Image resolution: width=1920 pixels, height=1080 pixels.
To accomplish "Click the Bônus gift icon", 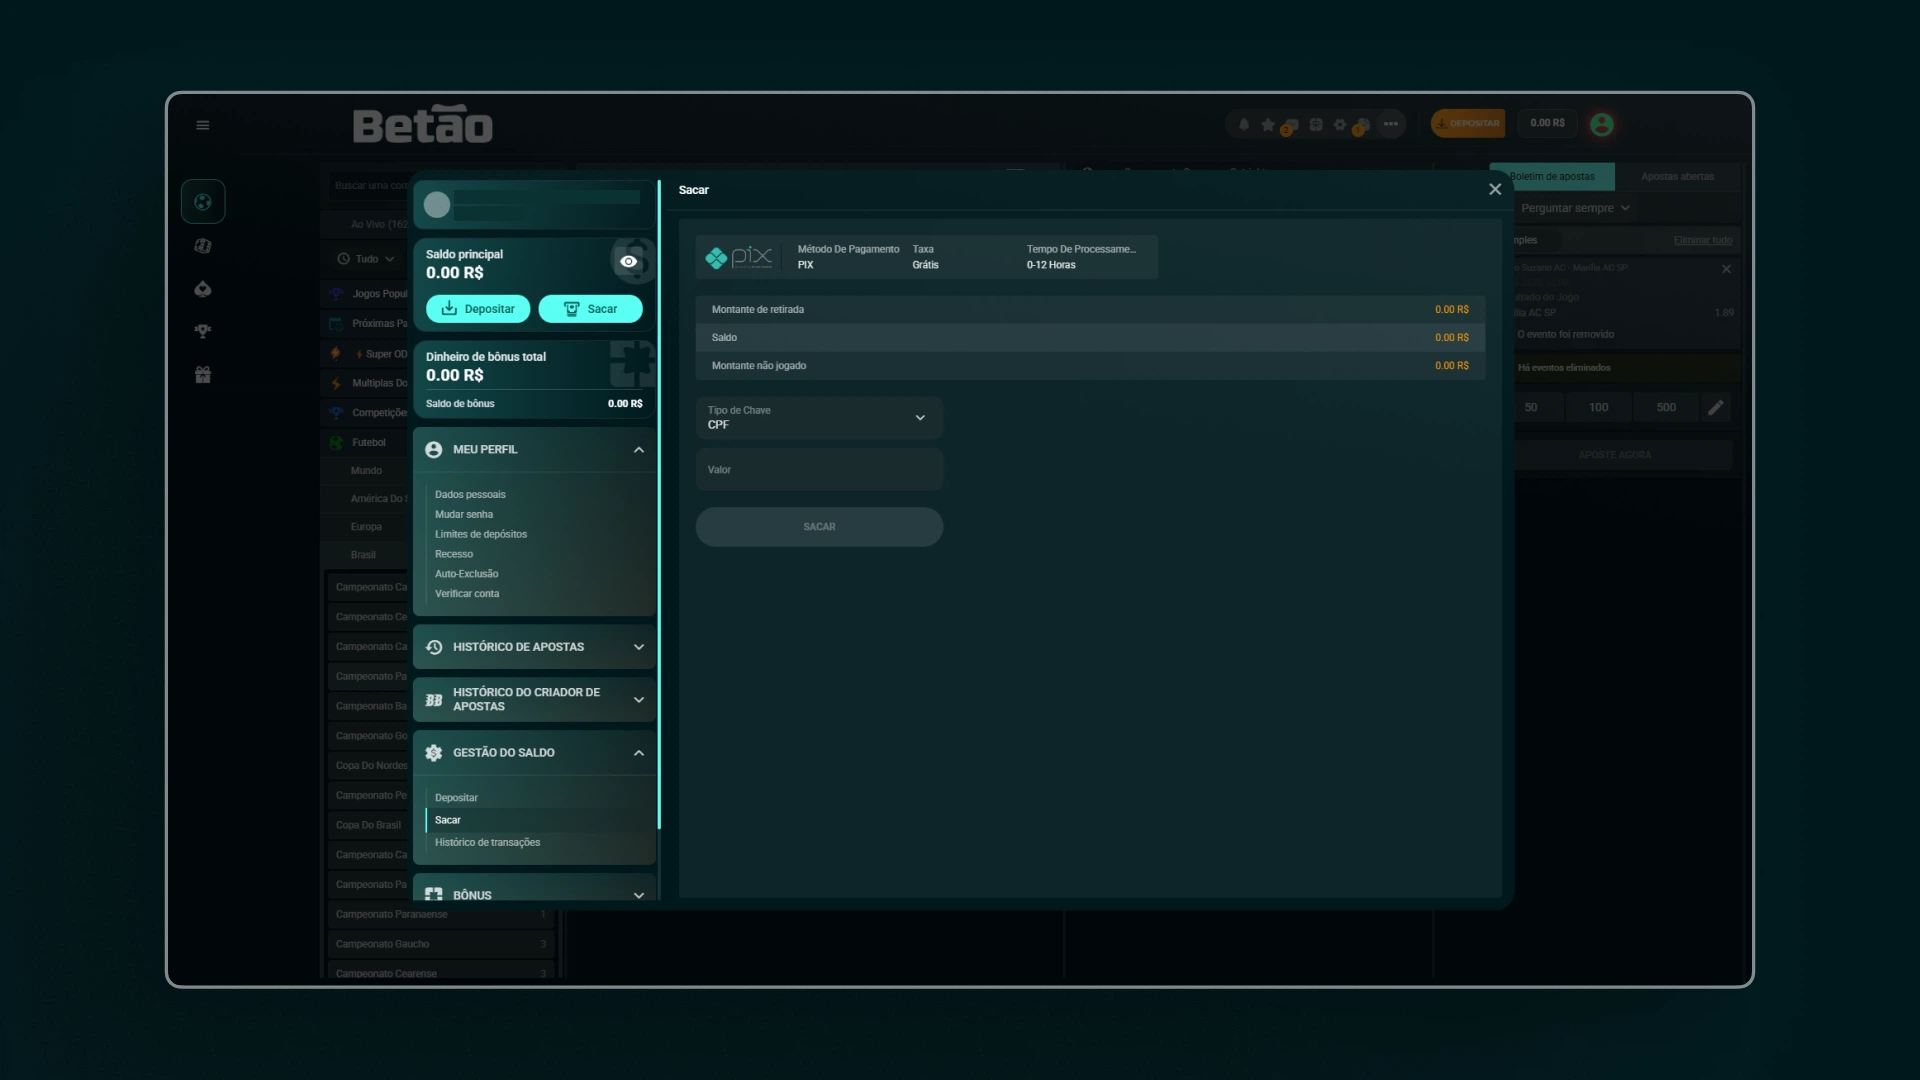I will point(433,894).
